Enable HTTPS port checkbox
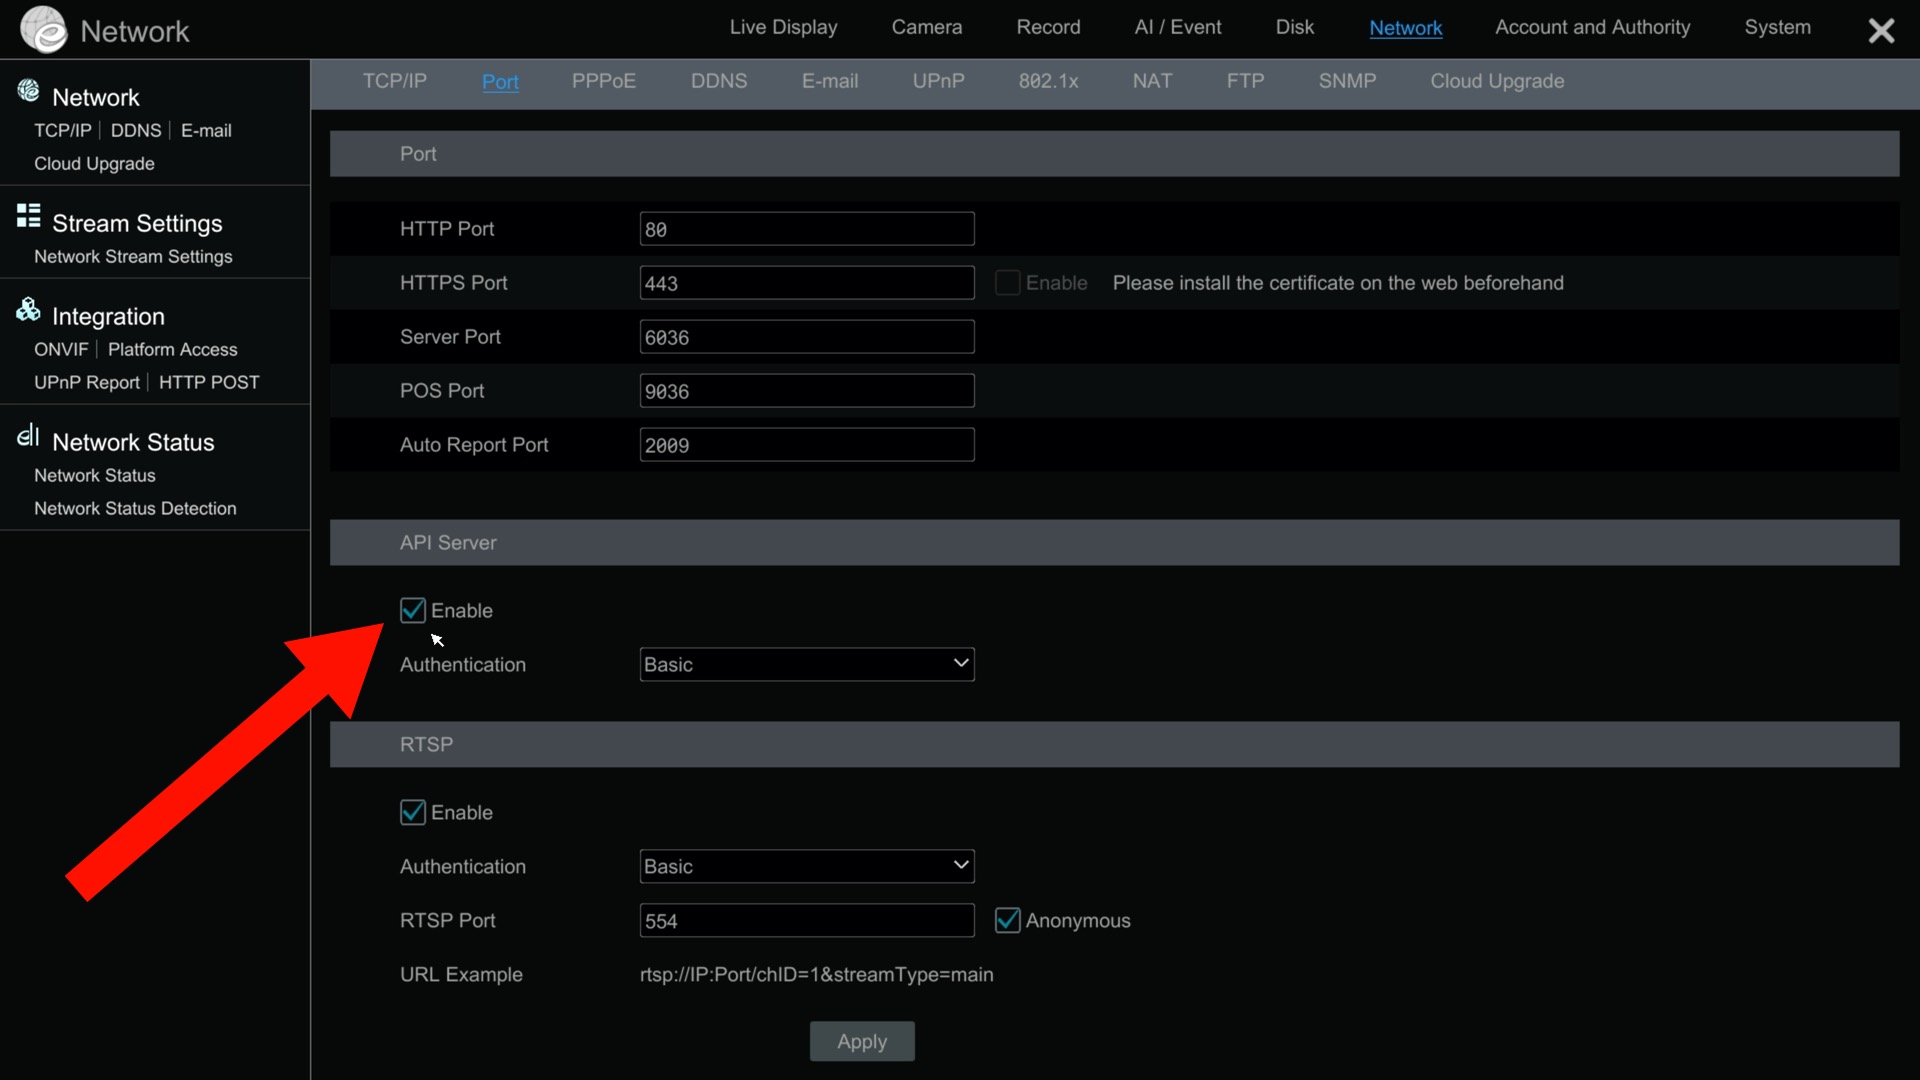The image size is (1920, 1080). 1007,283
